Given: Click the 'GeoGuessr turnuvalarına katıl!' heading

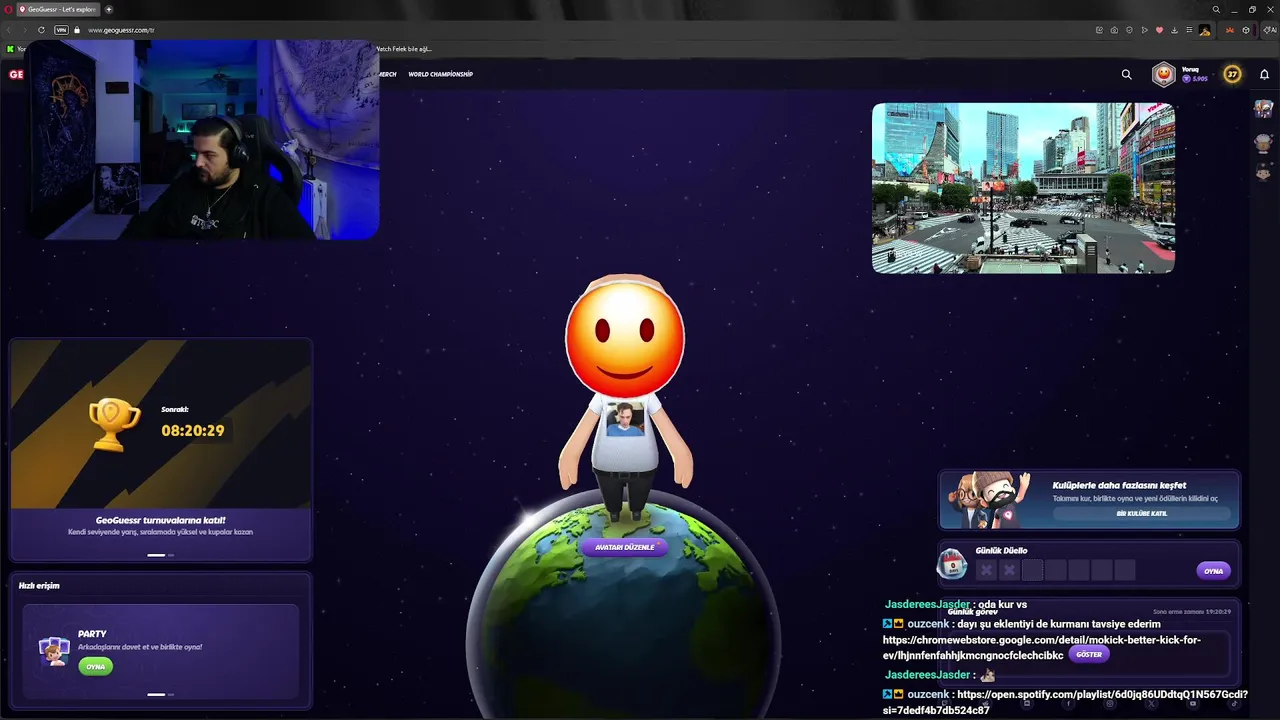Looking at the screenshot, I should click(x=160, y=520).
